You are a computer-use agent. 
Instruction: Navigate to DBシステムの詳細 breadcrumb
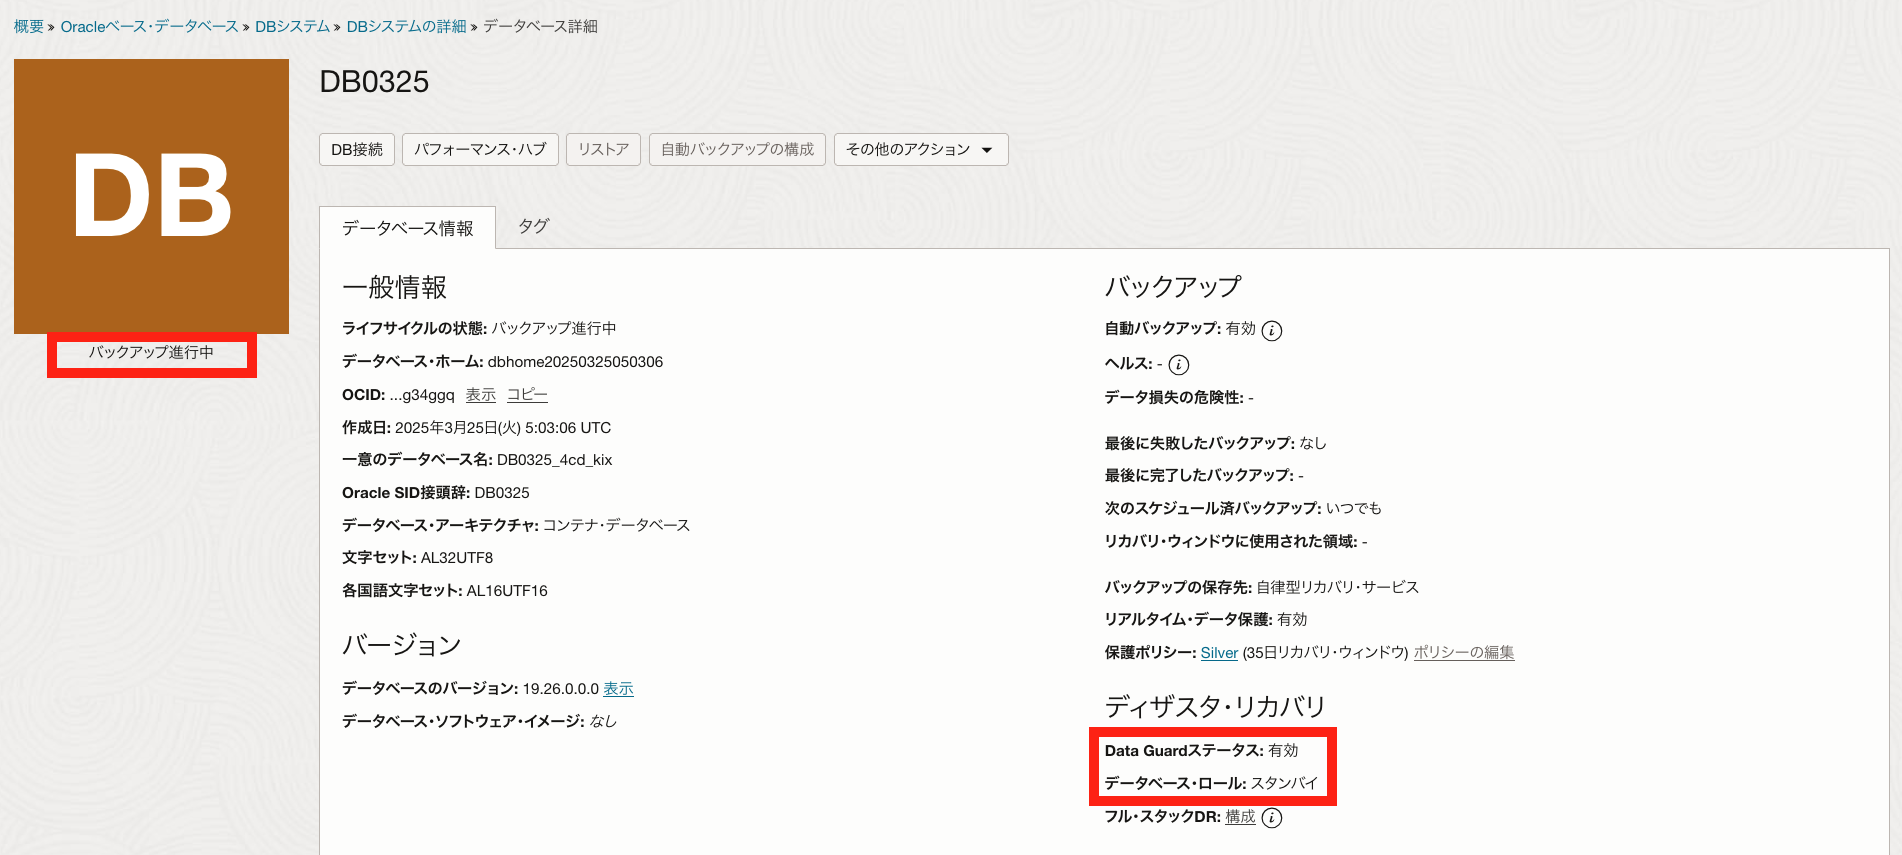(x=406, y=26)
